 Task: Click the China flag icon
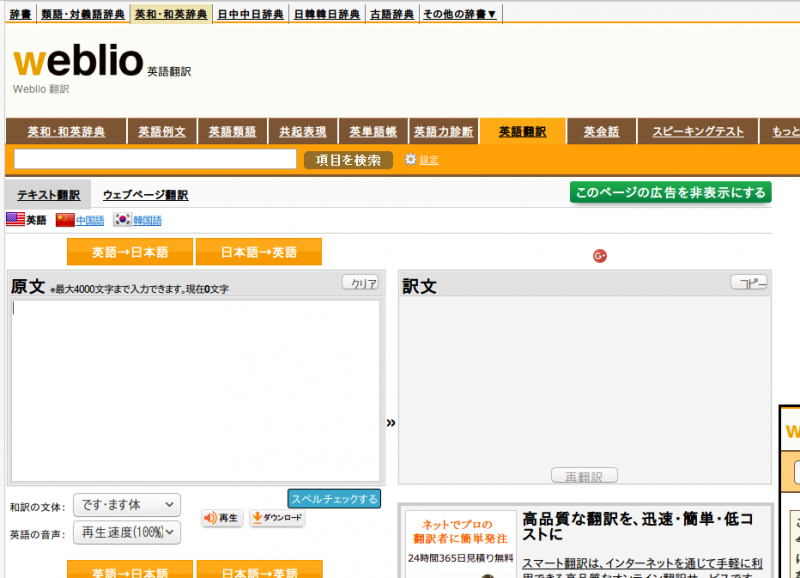point(65,220)
